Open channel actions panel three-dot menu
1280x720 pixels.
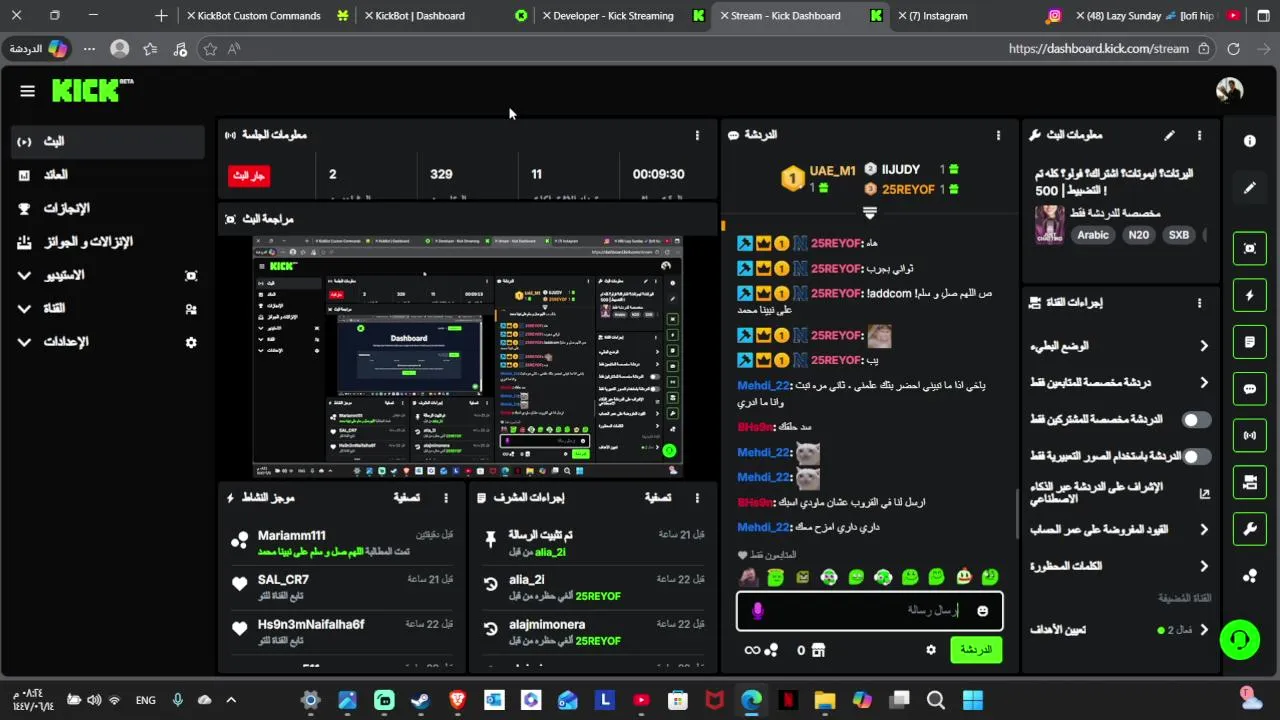(x=1199, y=302)
